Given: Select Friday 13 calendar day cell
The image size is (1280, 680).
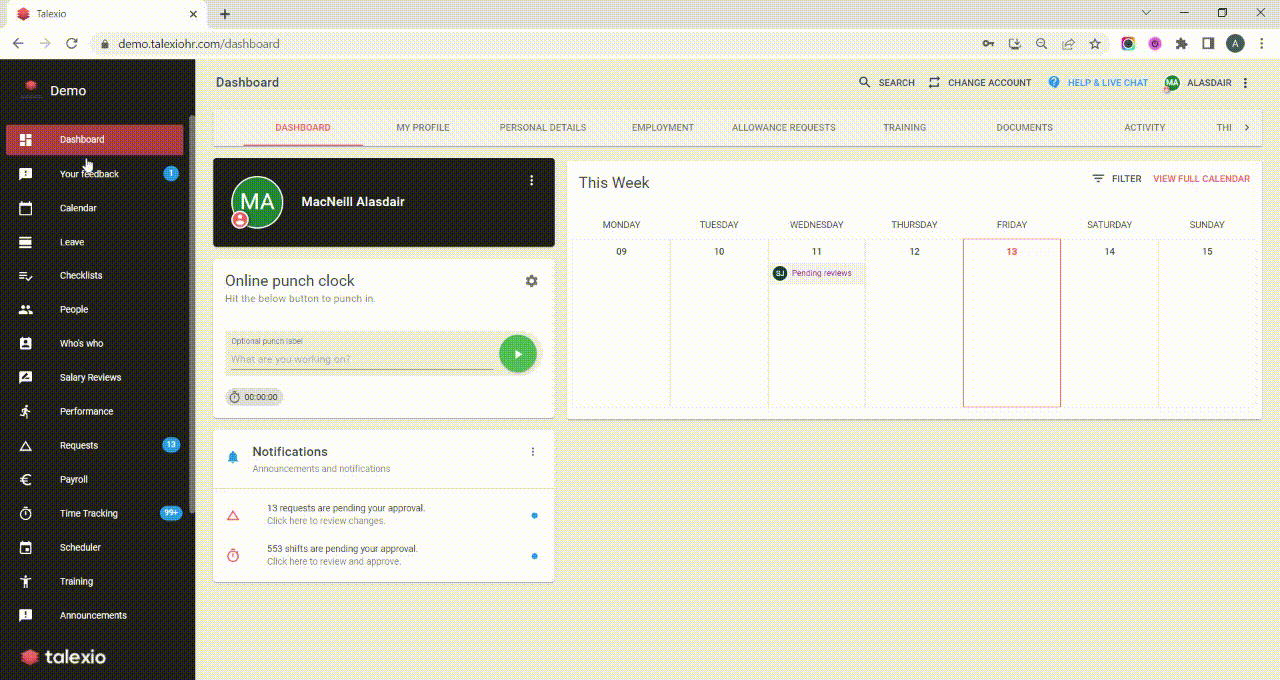Looking at the screenshot, I should (1012, 323).
